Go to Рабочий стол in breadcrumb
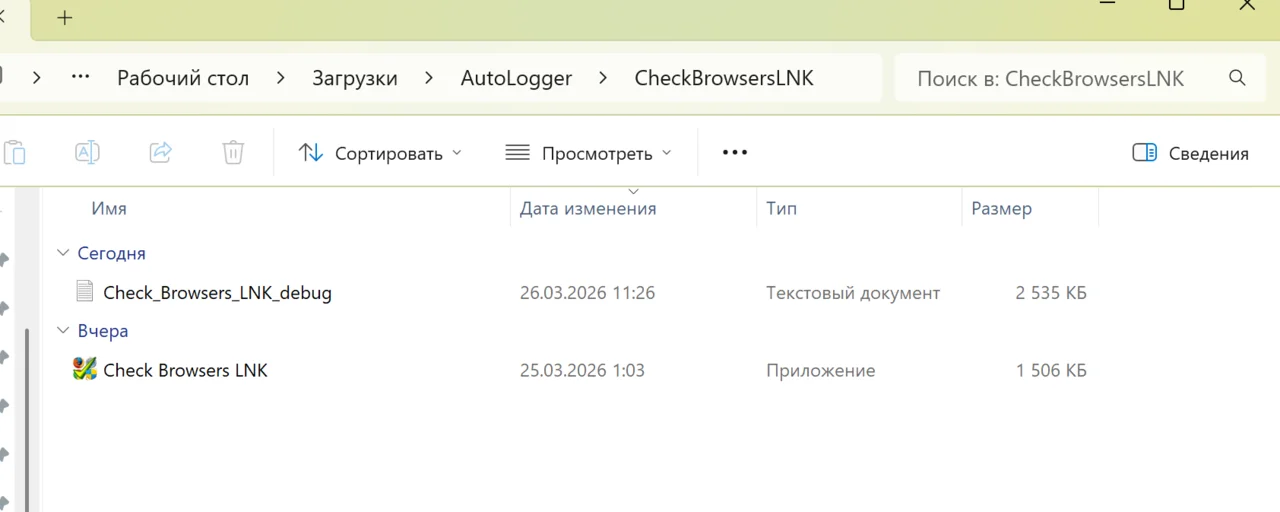Screen dimensions: 1280x512 point(183,78)
